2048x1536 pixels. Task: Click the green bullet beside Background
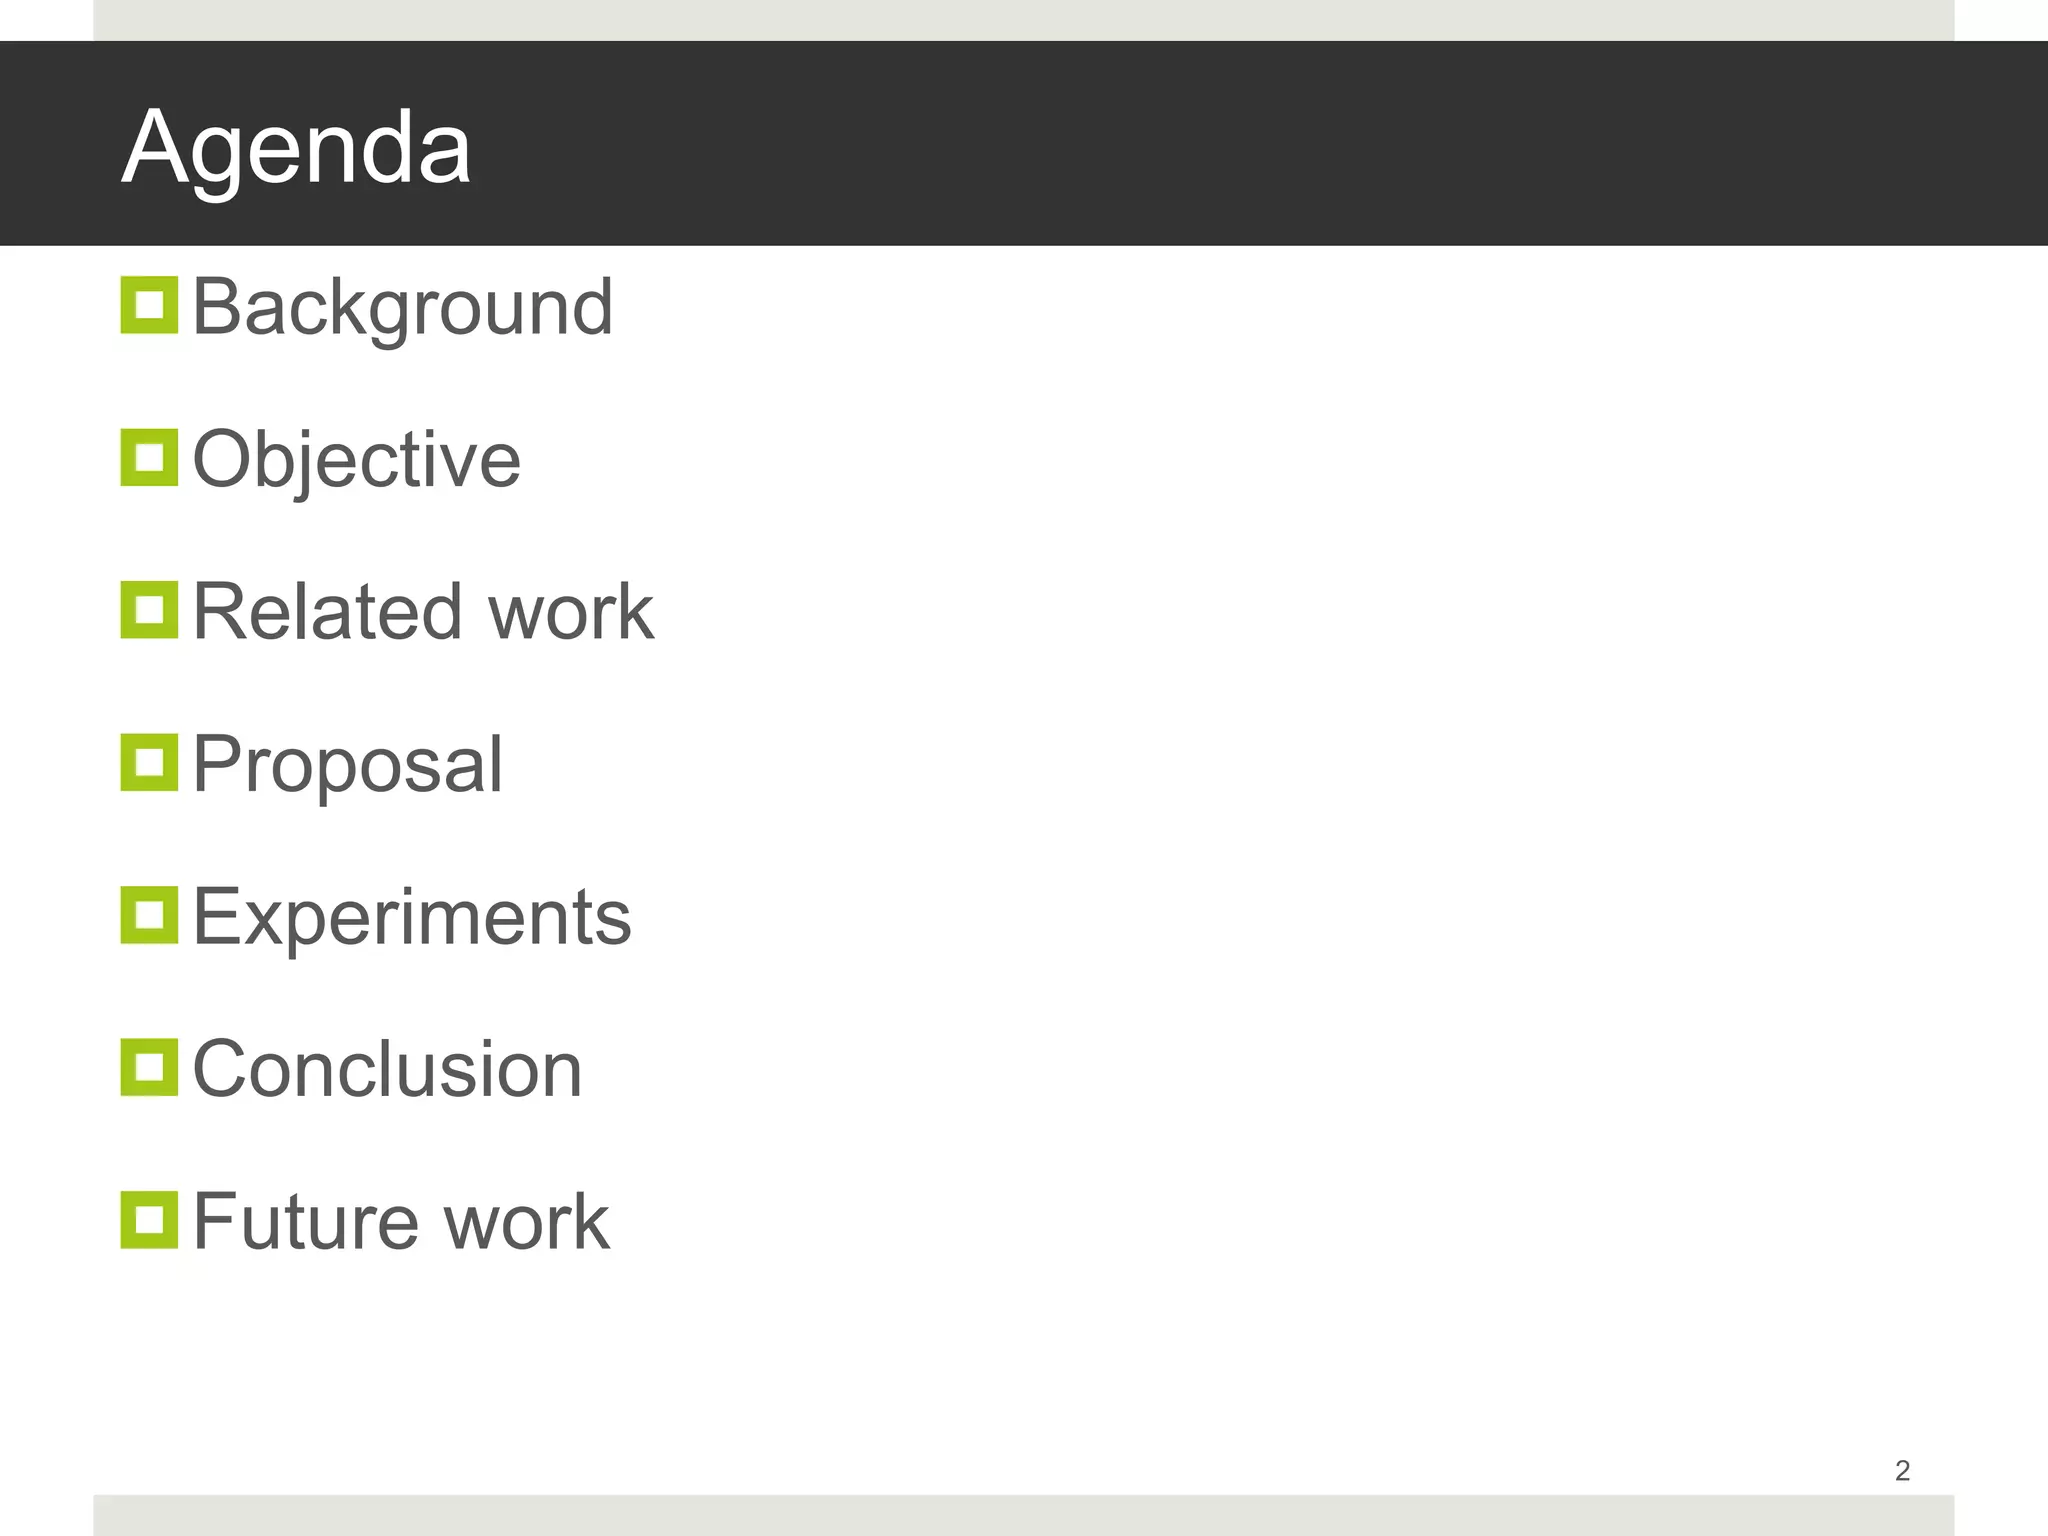click(x=149, y=305)
